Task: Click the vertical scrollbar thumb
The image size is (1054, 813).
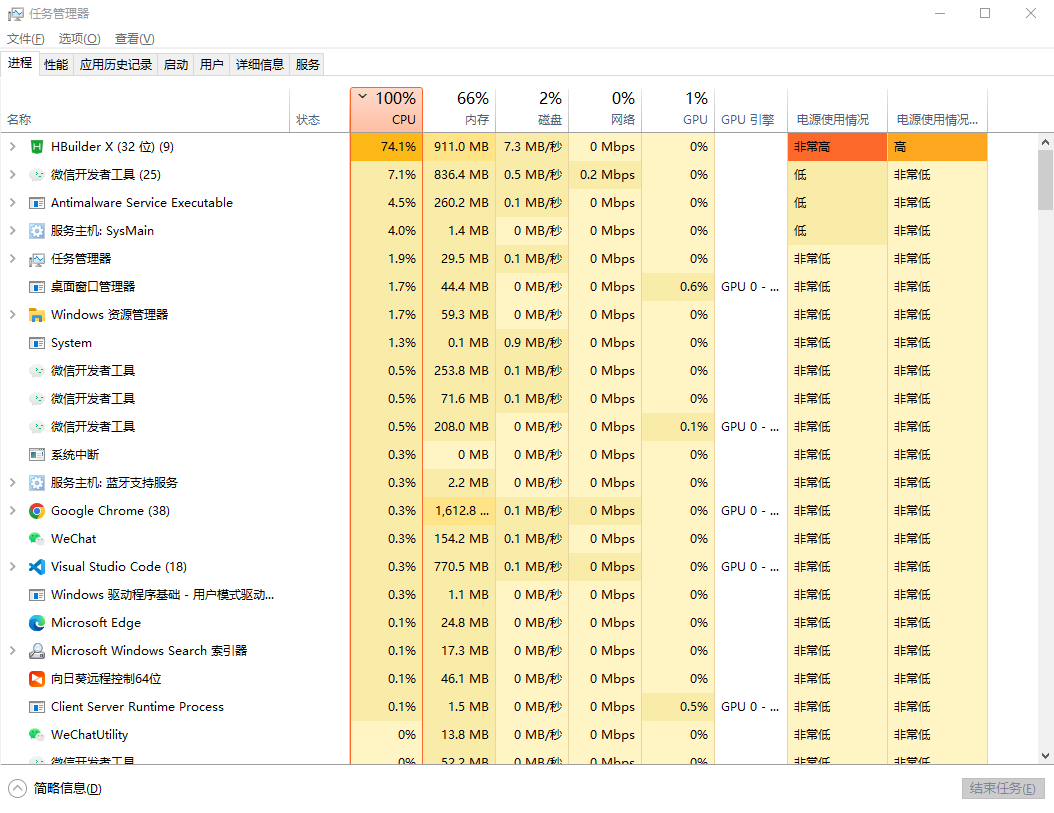Action: [1045, 180]
